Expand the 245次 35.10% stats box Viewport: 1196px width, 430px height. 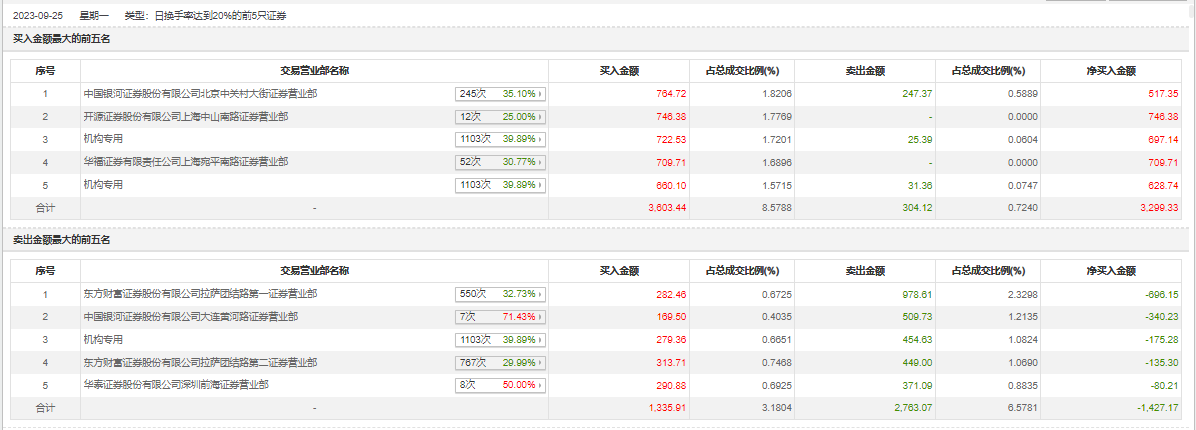(x=500, y=94)
